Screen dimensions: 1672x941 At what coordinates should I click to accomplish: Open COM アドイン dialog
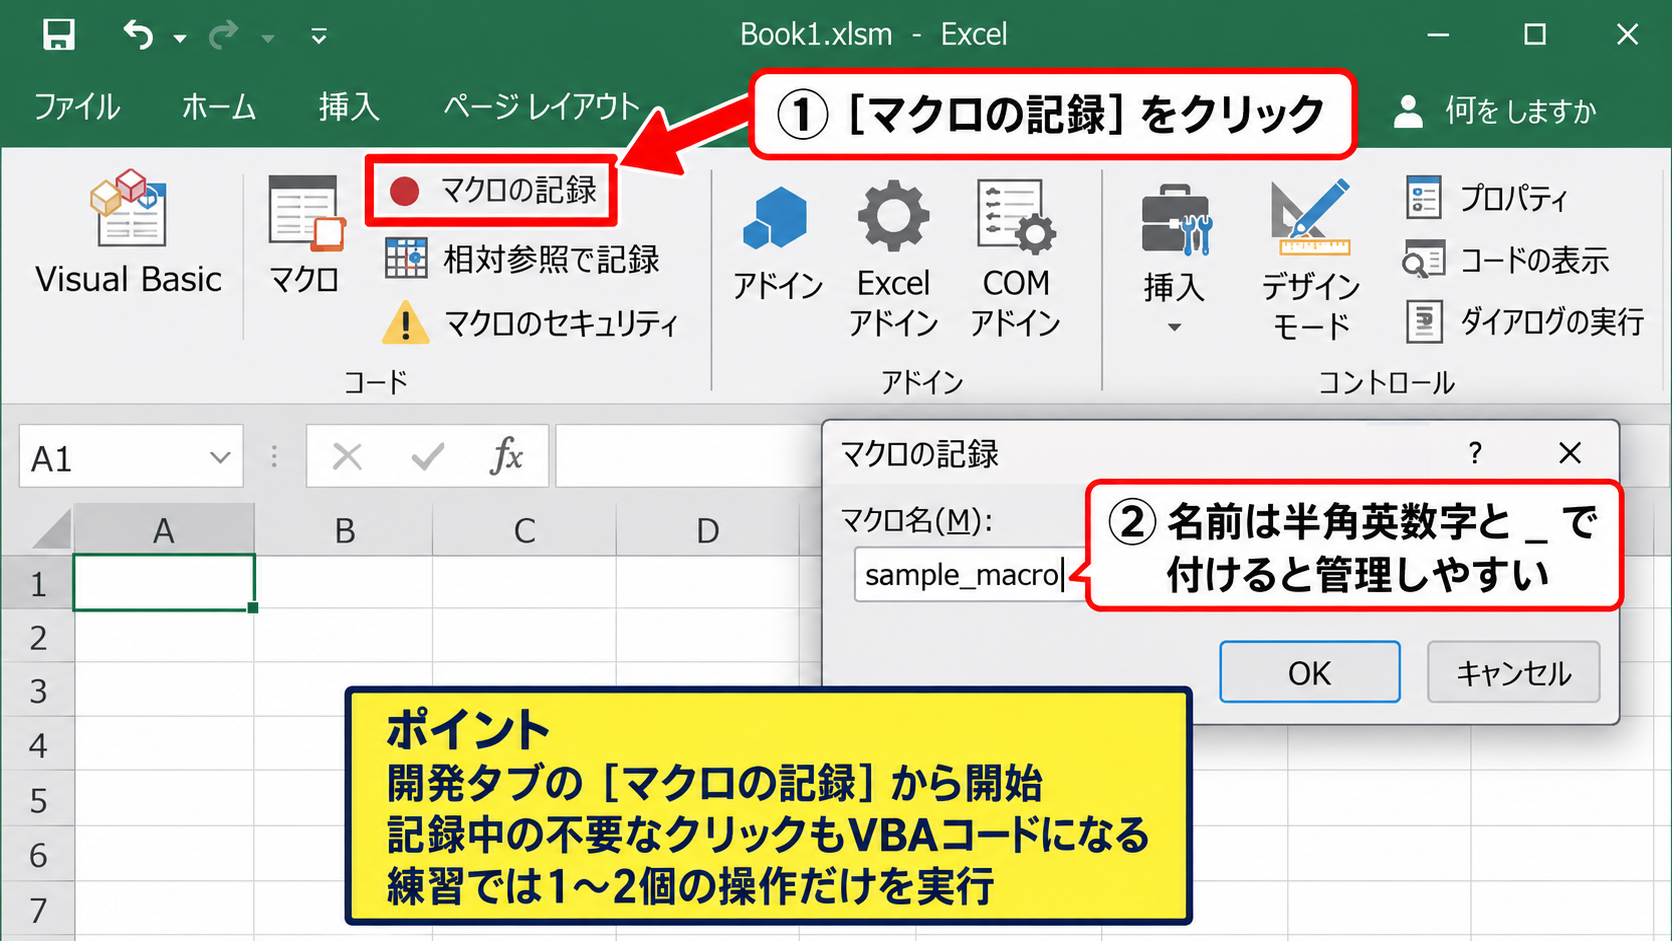tap(1015, 258)
